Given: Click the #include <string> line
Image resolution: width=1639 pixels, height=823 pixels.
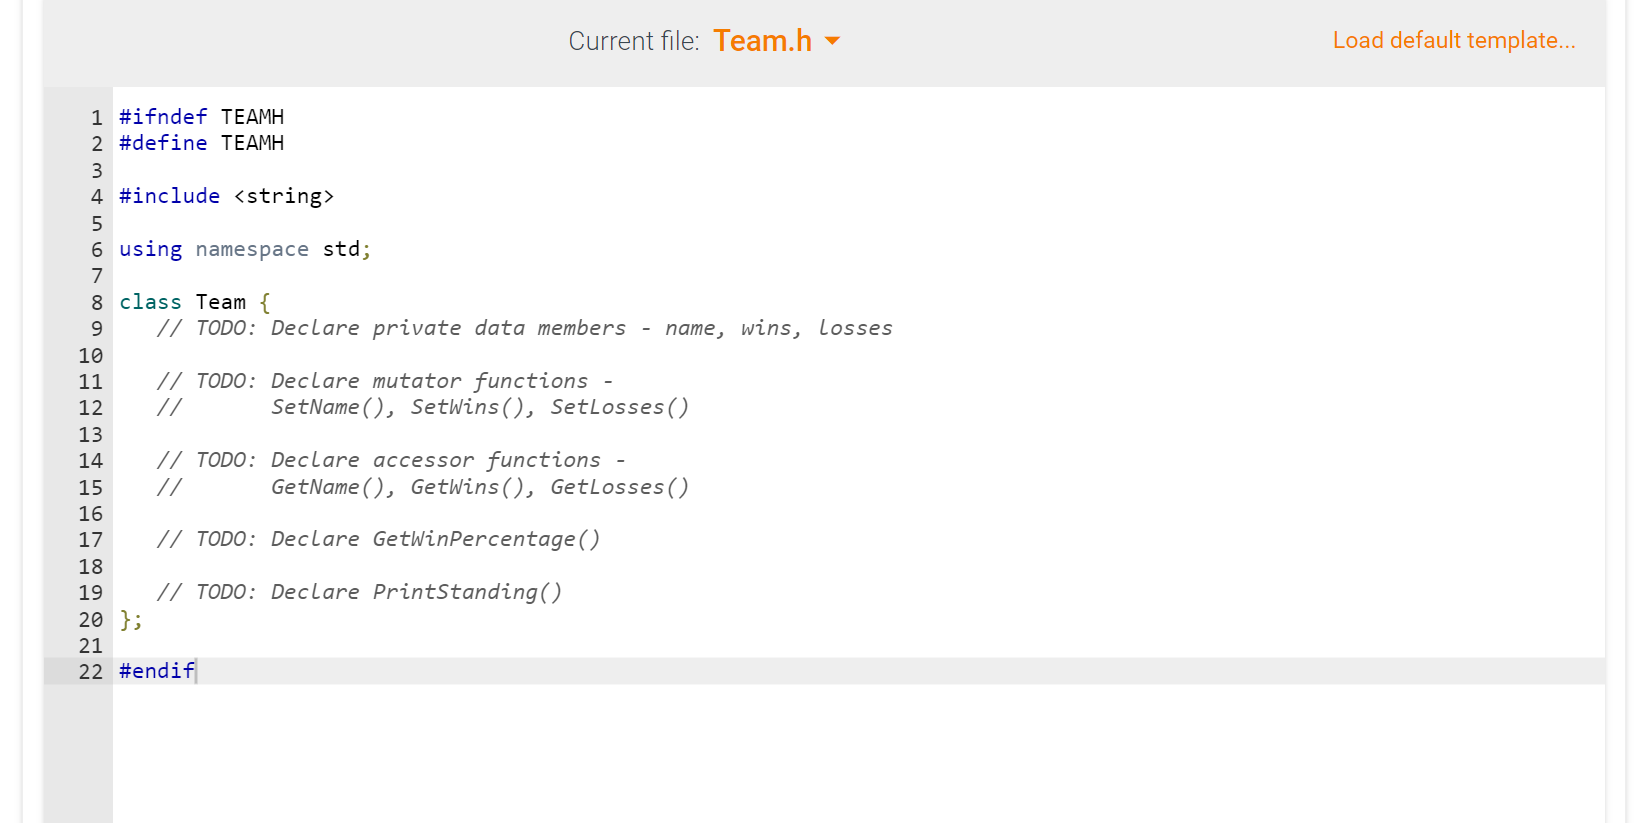Looking at the screenshot, I should coord(227,196).
